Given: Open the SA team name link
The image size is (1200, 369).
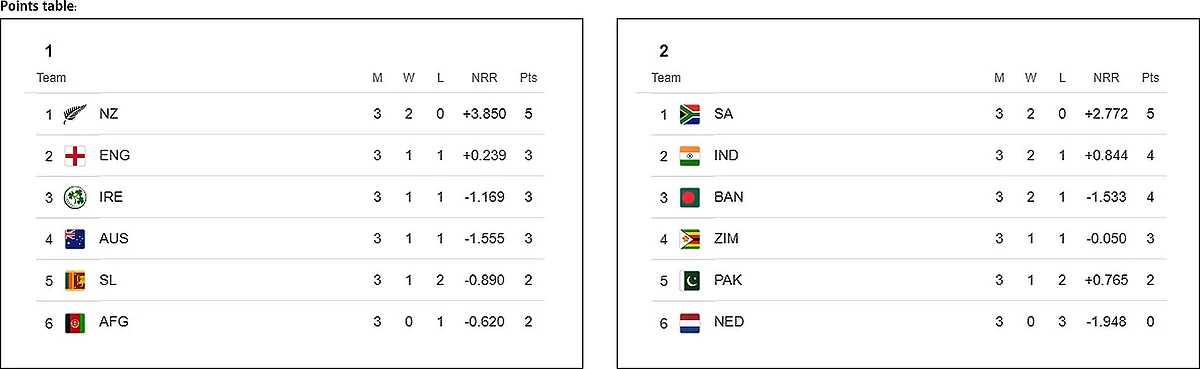Looking at the screenshot, I should coord(724,114).
